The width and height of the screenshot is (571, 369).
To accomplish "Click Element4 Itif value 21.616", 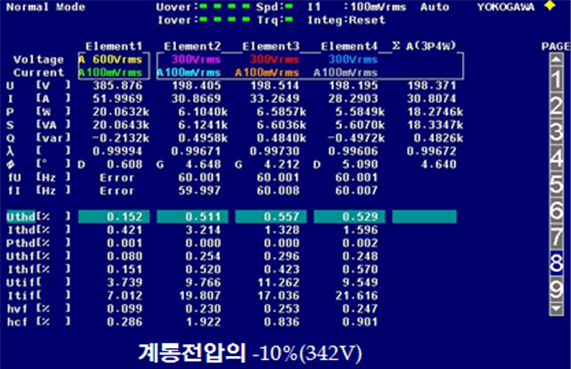I will pos(357,295).
